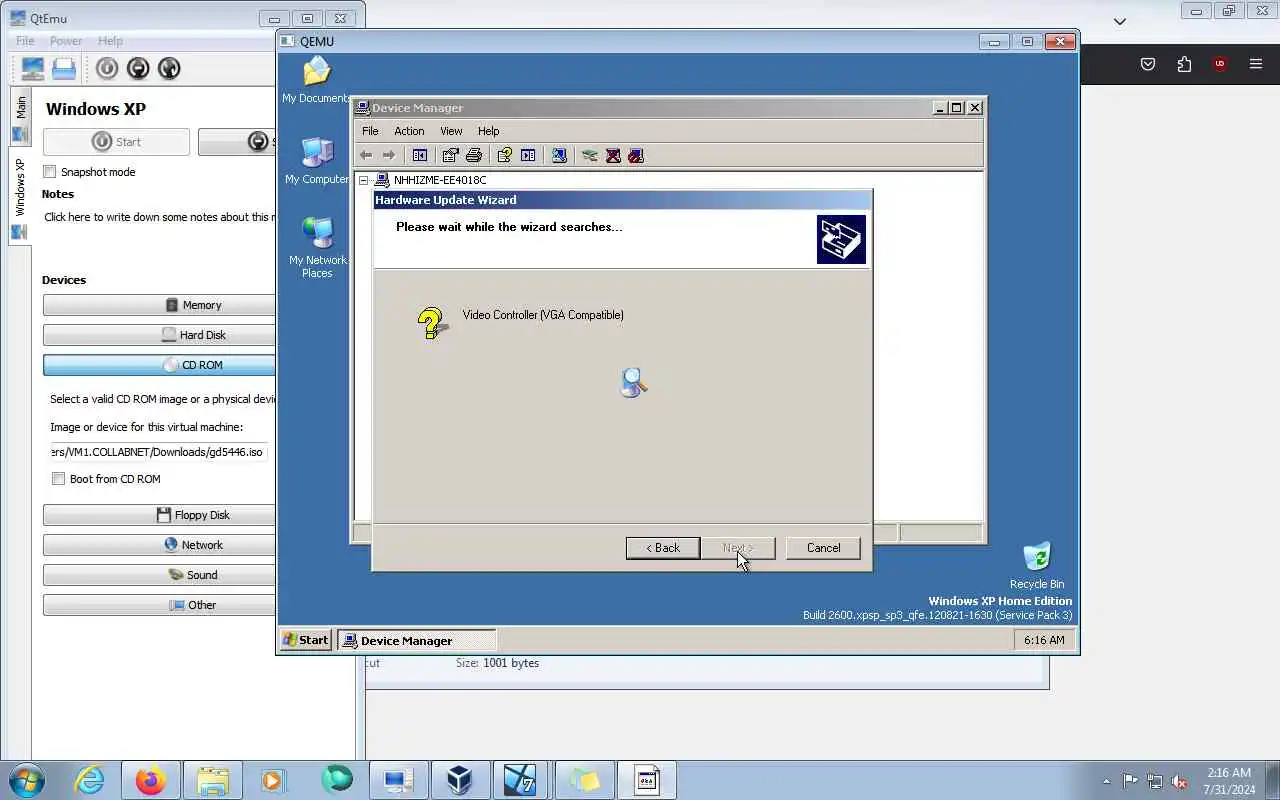This screenshot has width=1280, height=800.
Task: Open Properties icon in Device Manager toolbar
Action: pos(450,155)
